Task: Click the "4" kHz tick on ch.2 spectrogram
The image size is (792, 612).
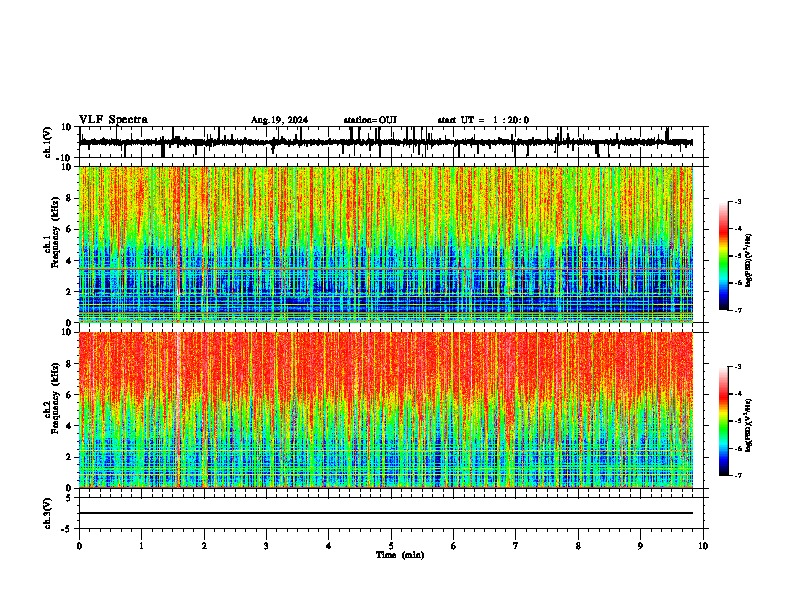Action: tap(70, 426)
